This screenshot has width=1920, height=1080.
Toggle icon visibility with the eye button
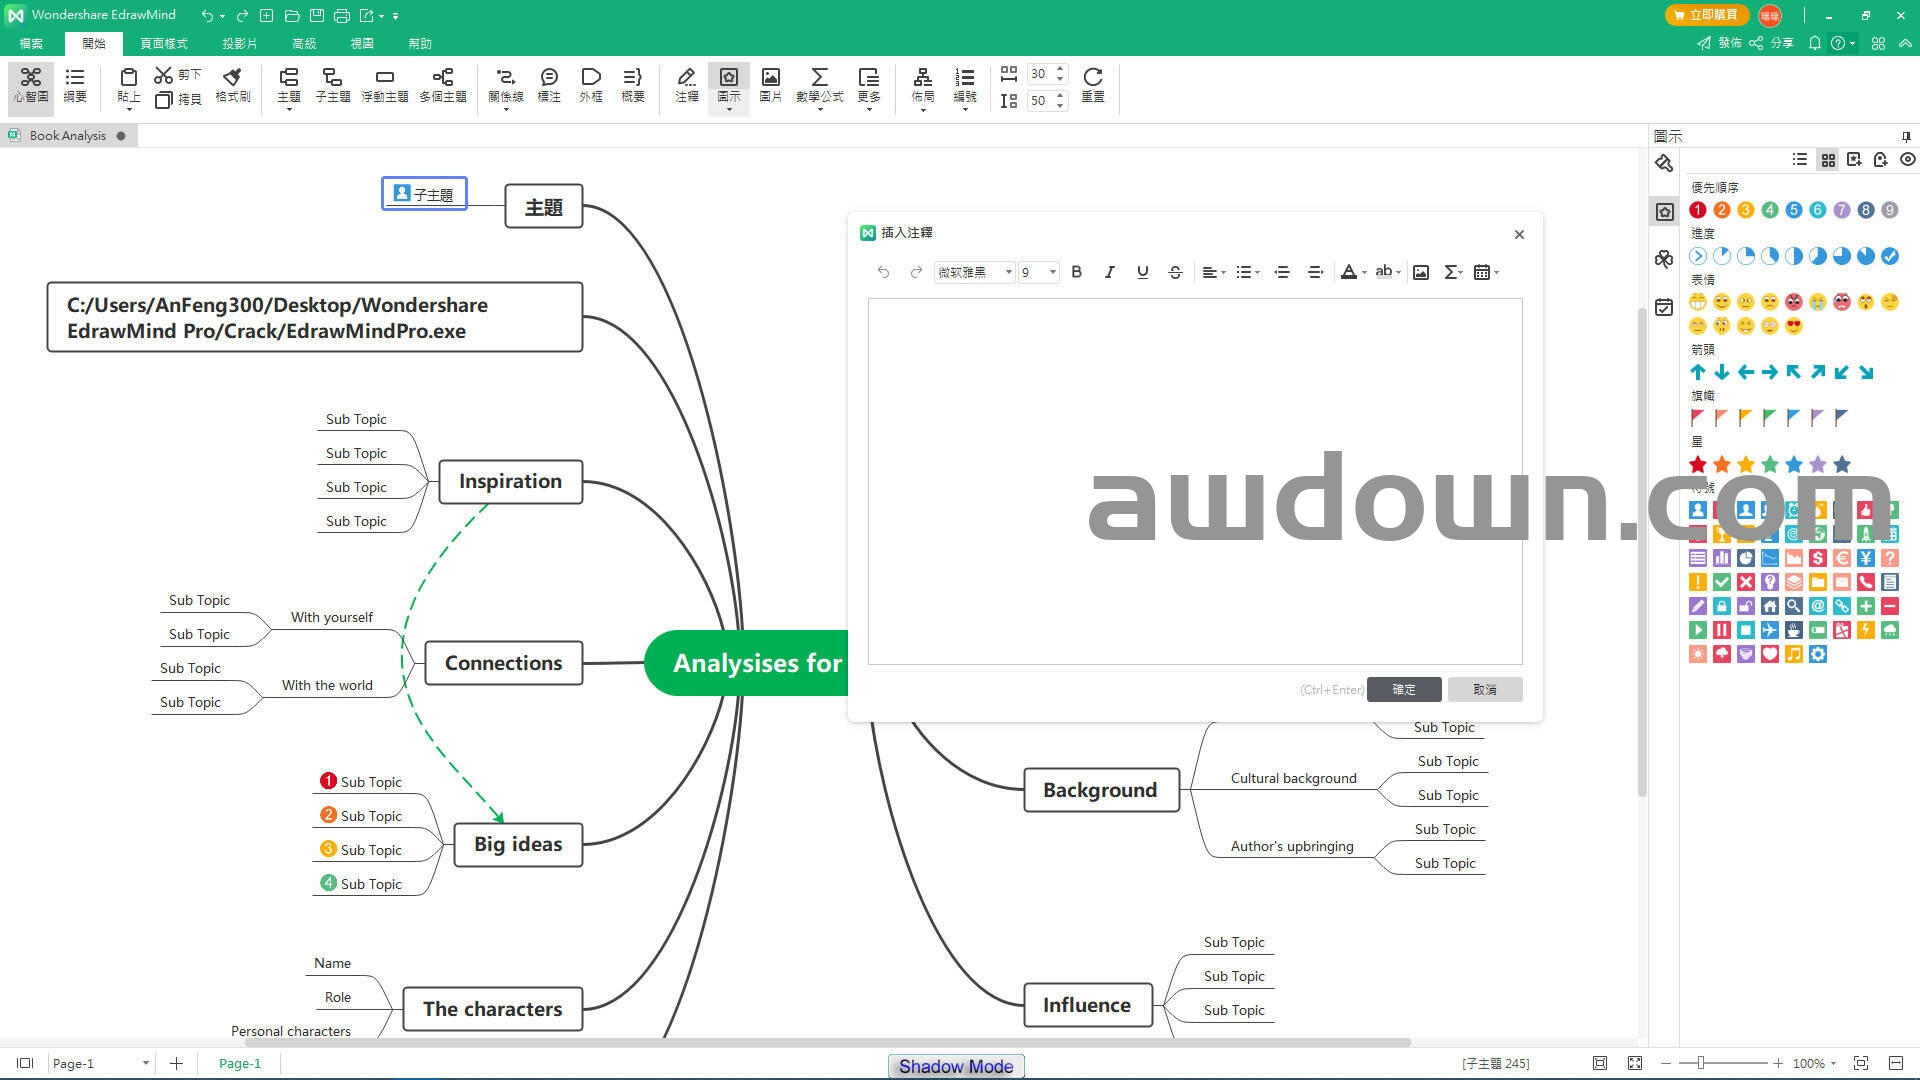[1907, 160]
